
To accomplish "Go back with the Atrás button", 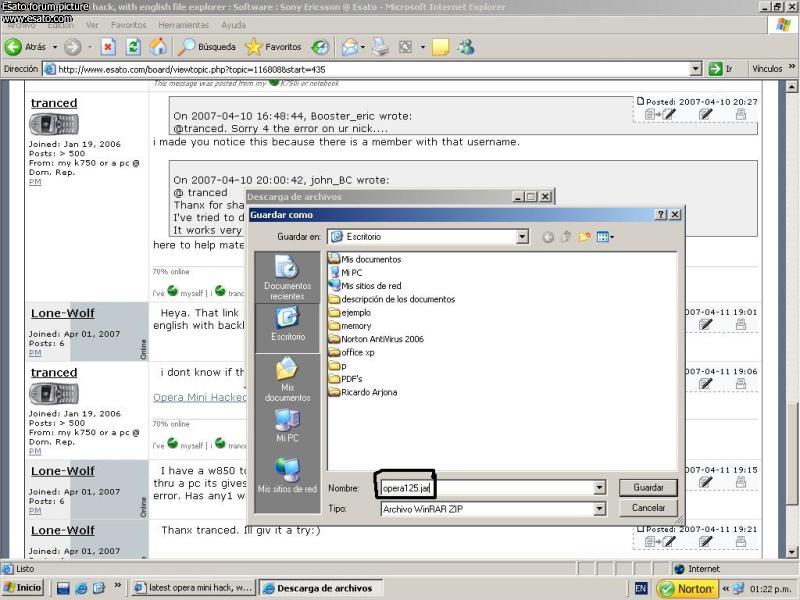I will click(26, 47).
